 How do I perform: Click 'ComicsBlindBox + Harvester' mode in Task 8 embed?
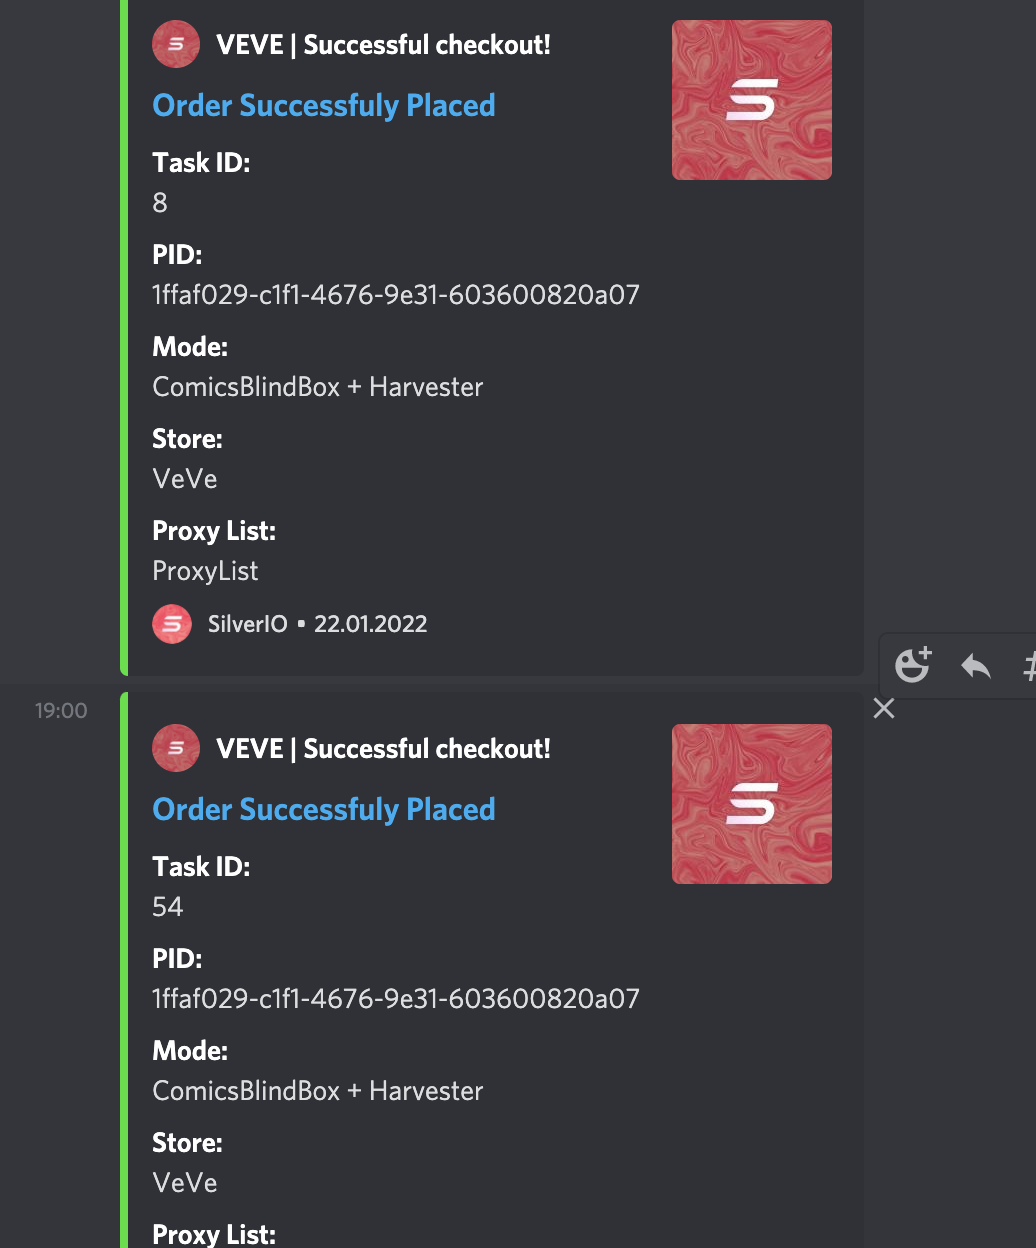(x=318, y=387)
